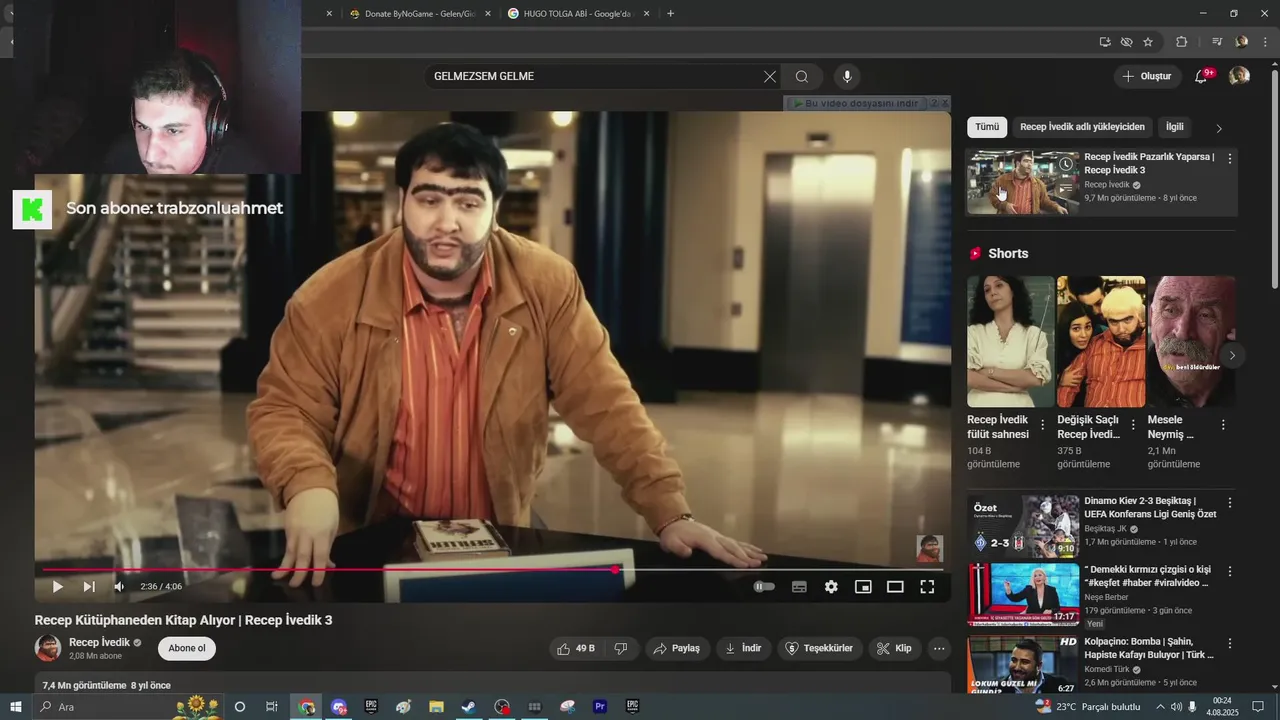The width and height of the screenshot is (1280, 720).
Task: Open options for Dinamo Kiev 2-3 Beşiktaş video
Action: [x=1230, y=502]
